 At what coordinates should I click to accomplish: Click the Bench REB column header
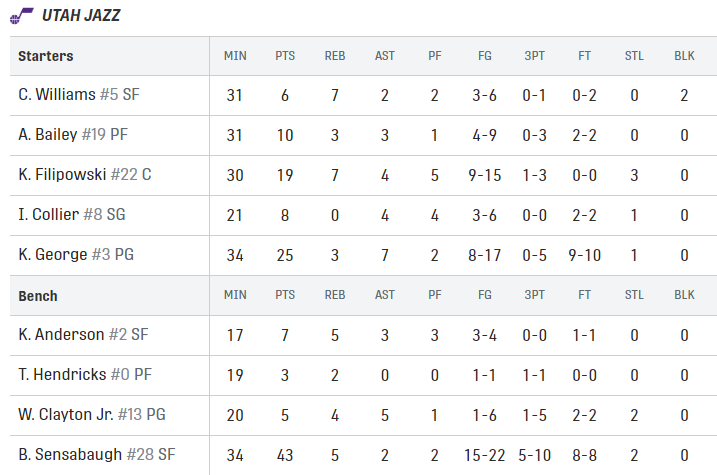point(335,295)
